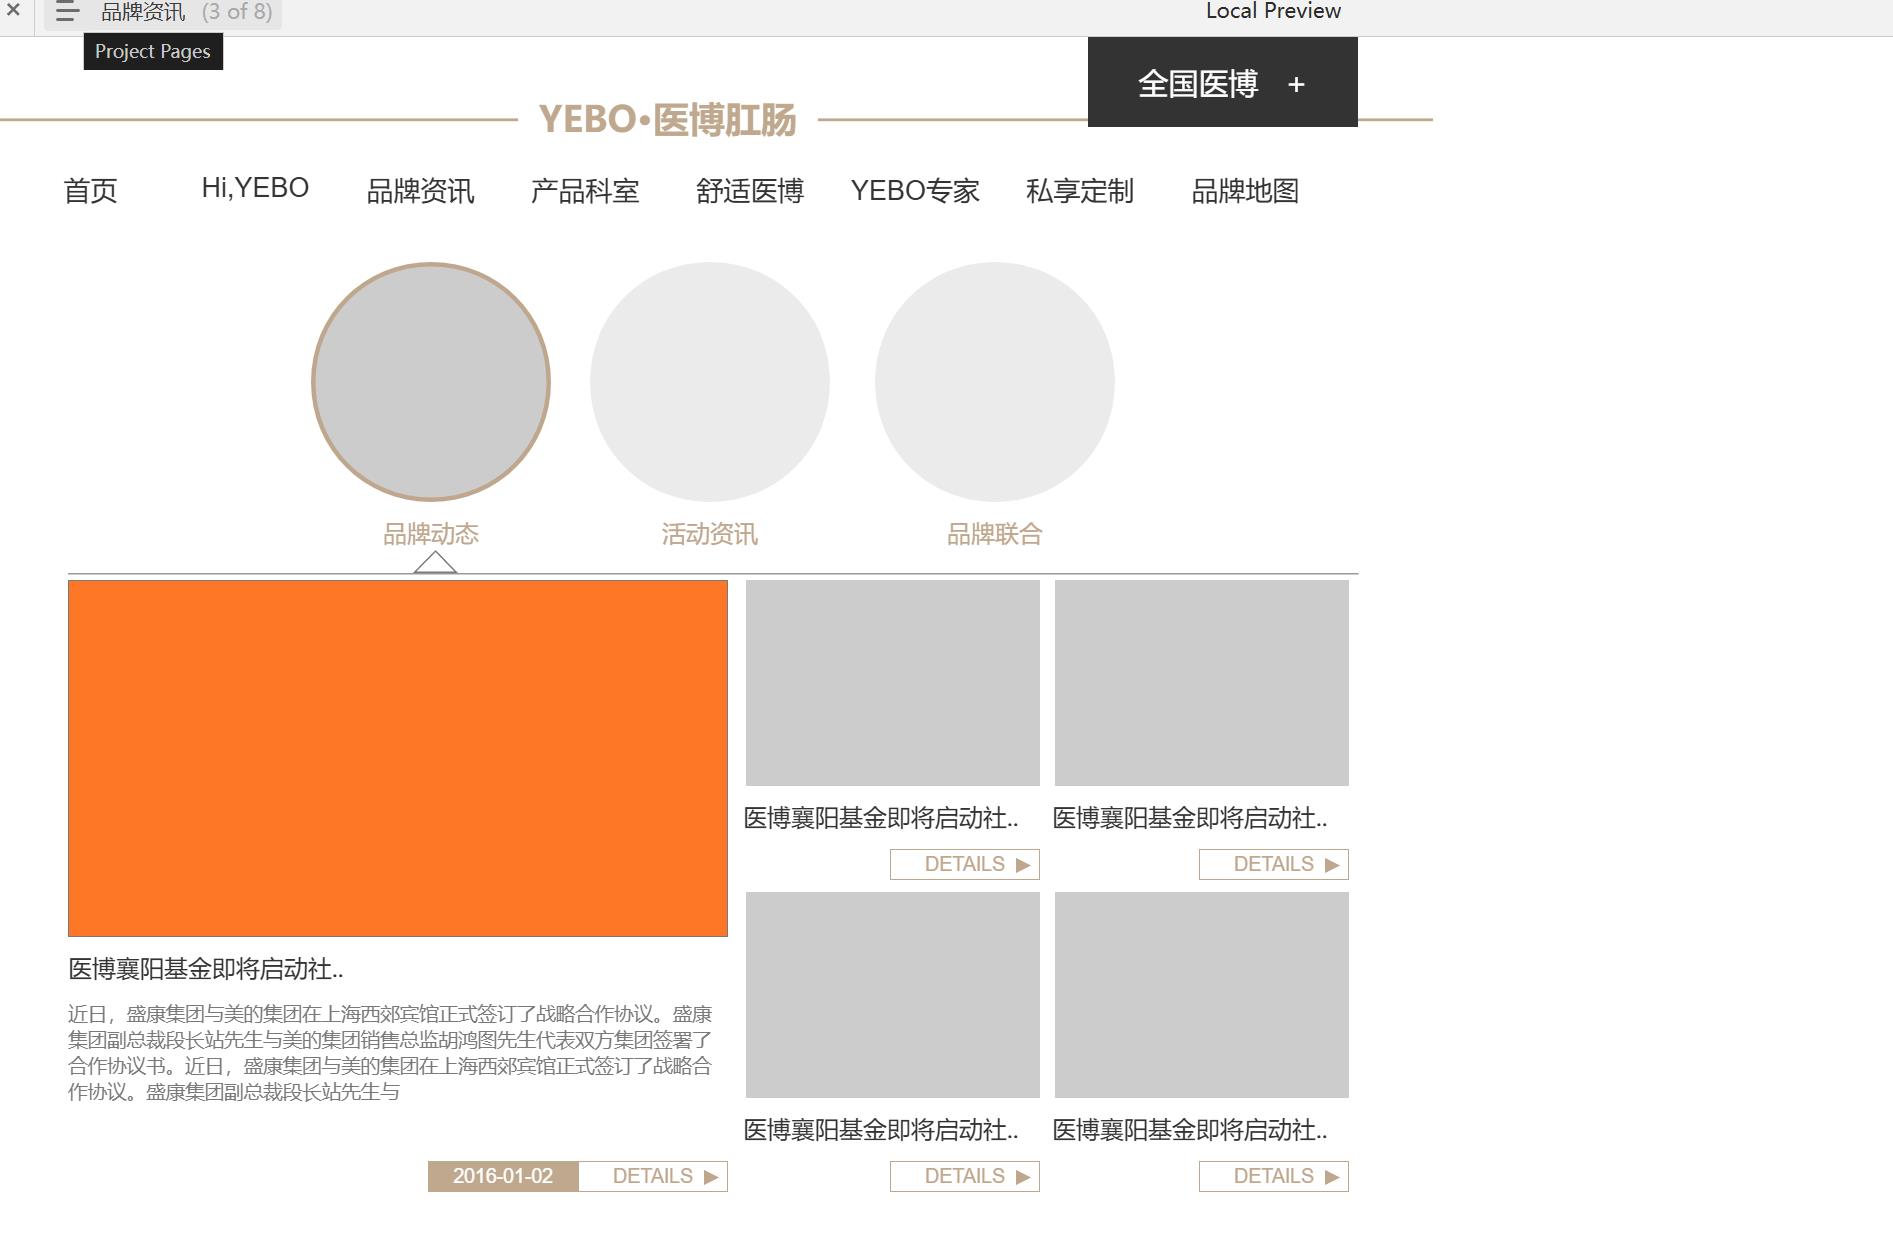
Task: Open the large orange featured image
Action: (398, 758)
